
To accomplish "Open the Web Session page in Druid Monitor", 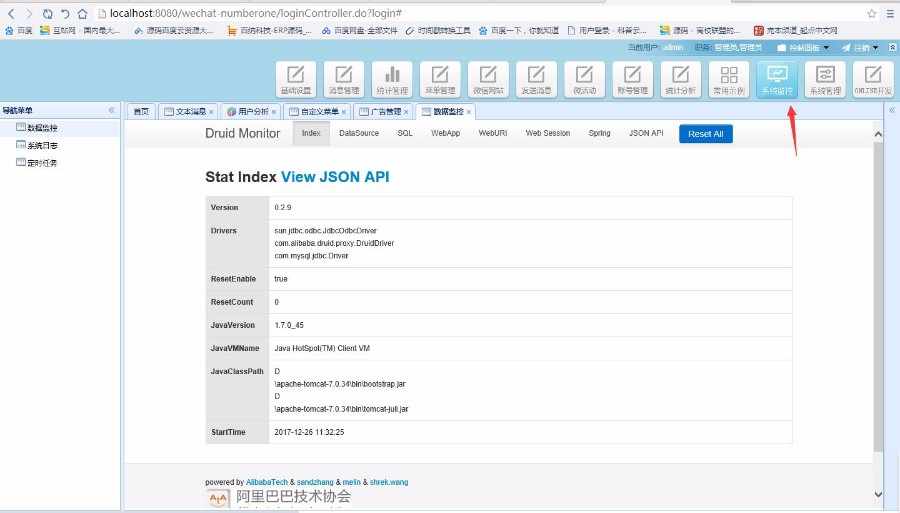I will click(x=548, y=133).
